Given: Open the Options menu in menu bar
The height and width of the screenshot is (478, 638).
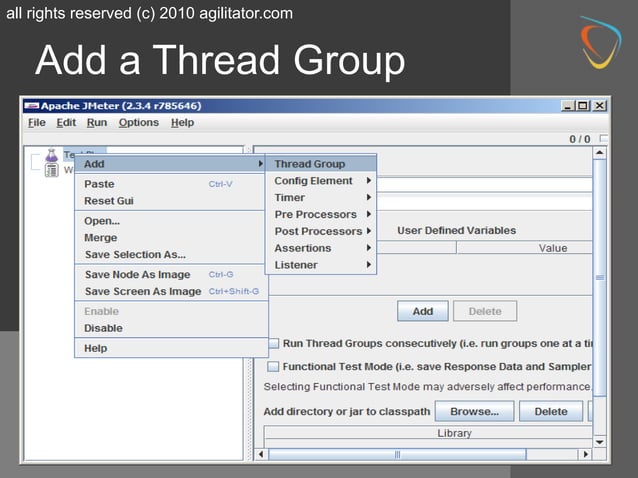Looking at the screenshot, I should click(x=138, y=123).
